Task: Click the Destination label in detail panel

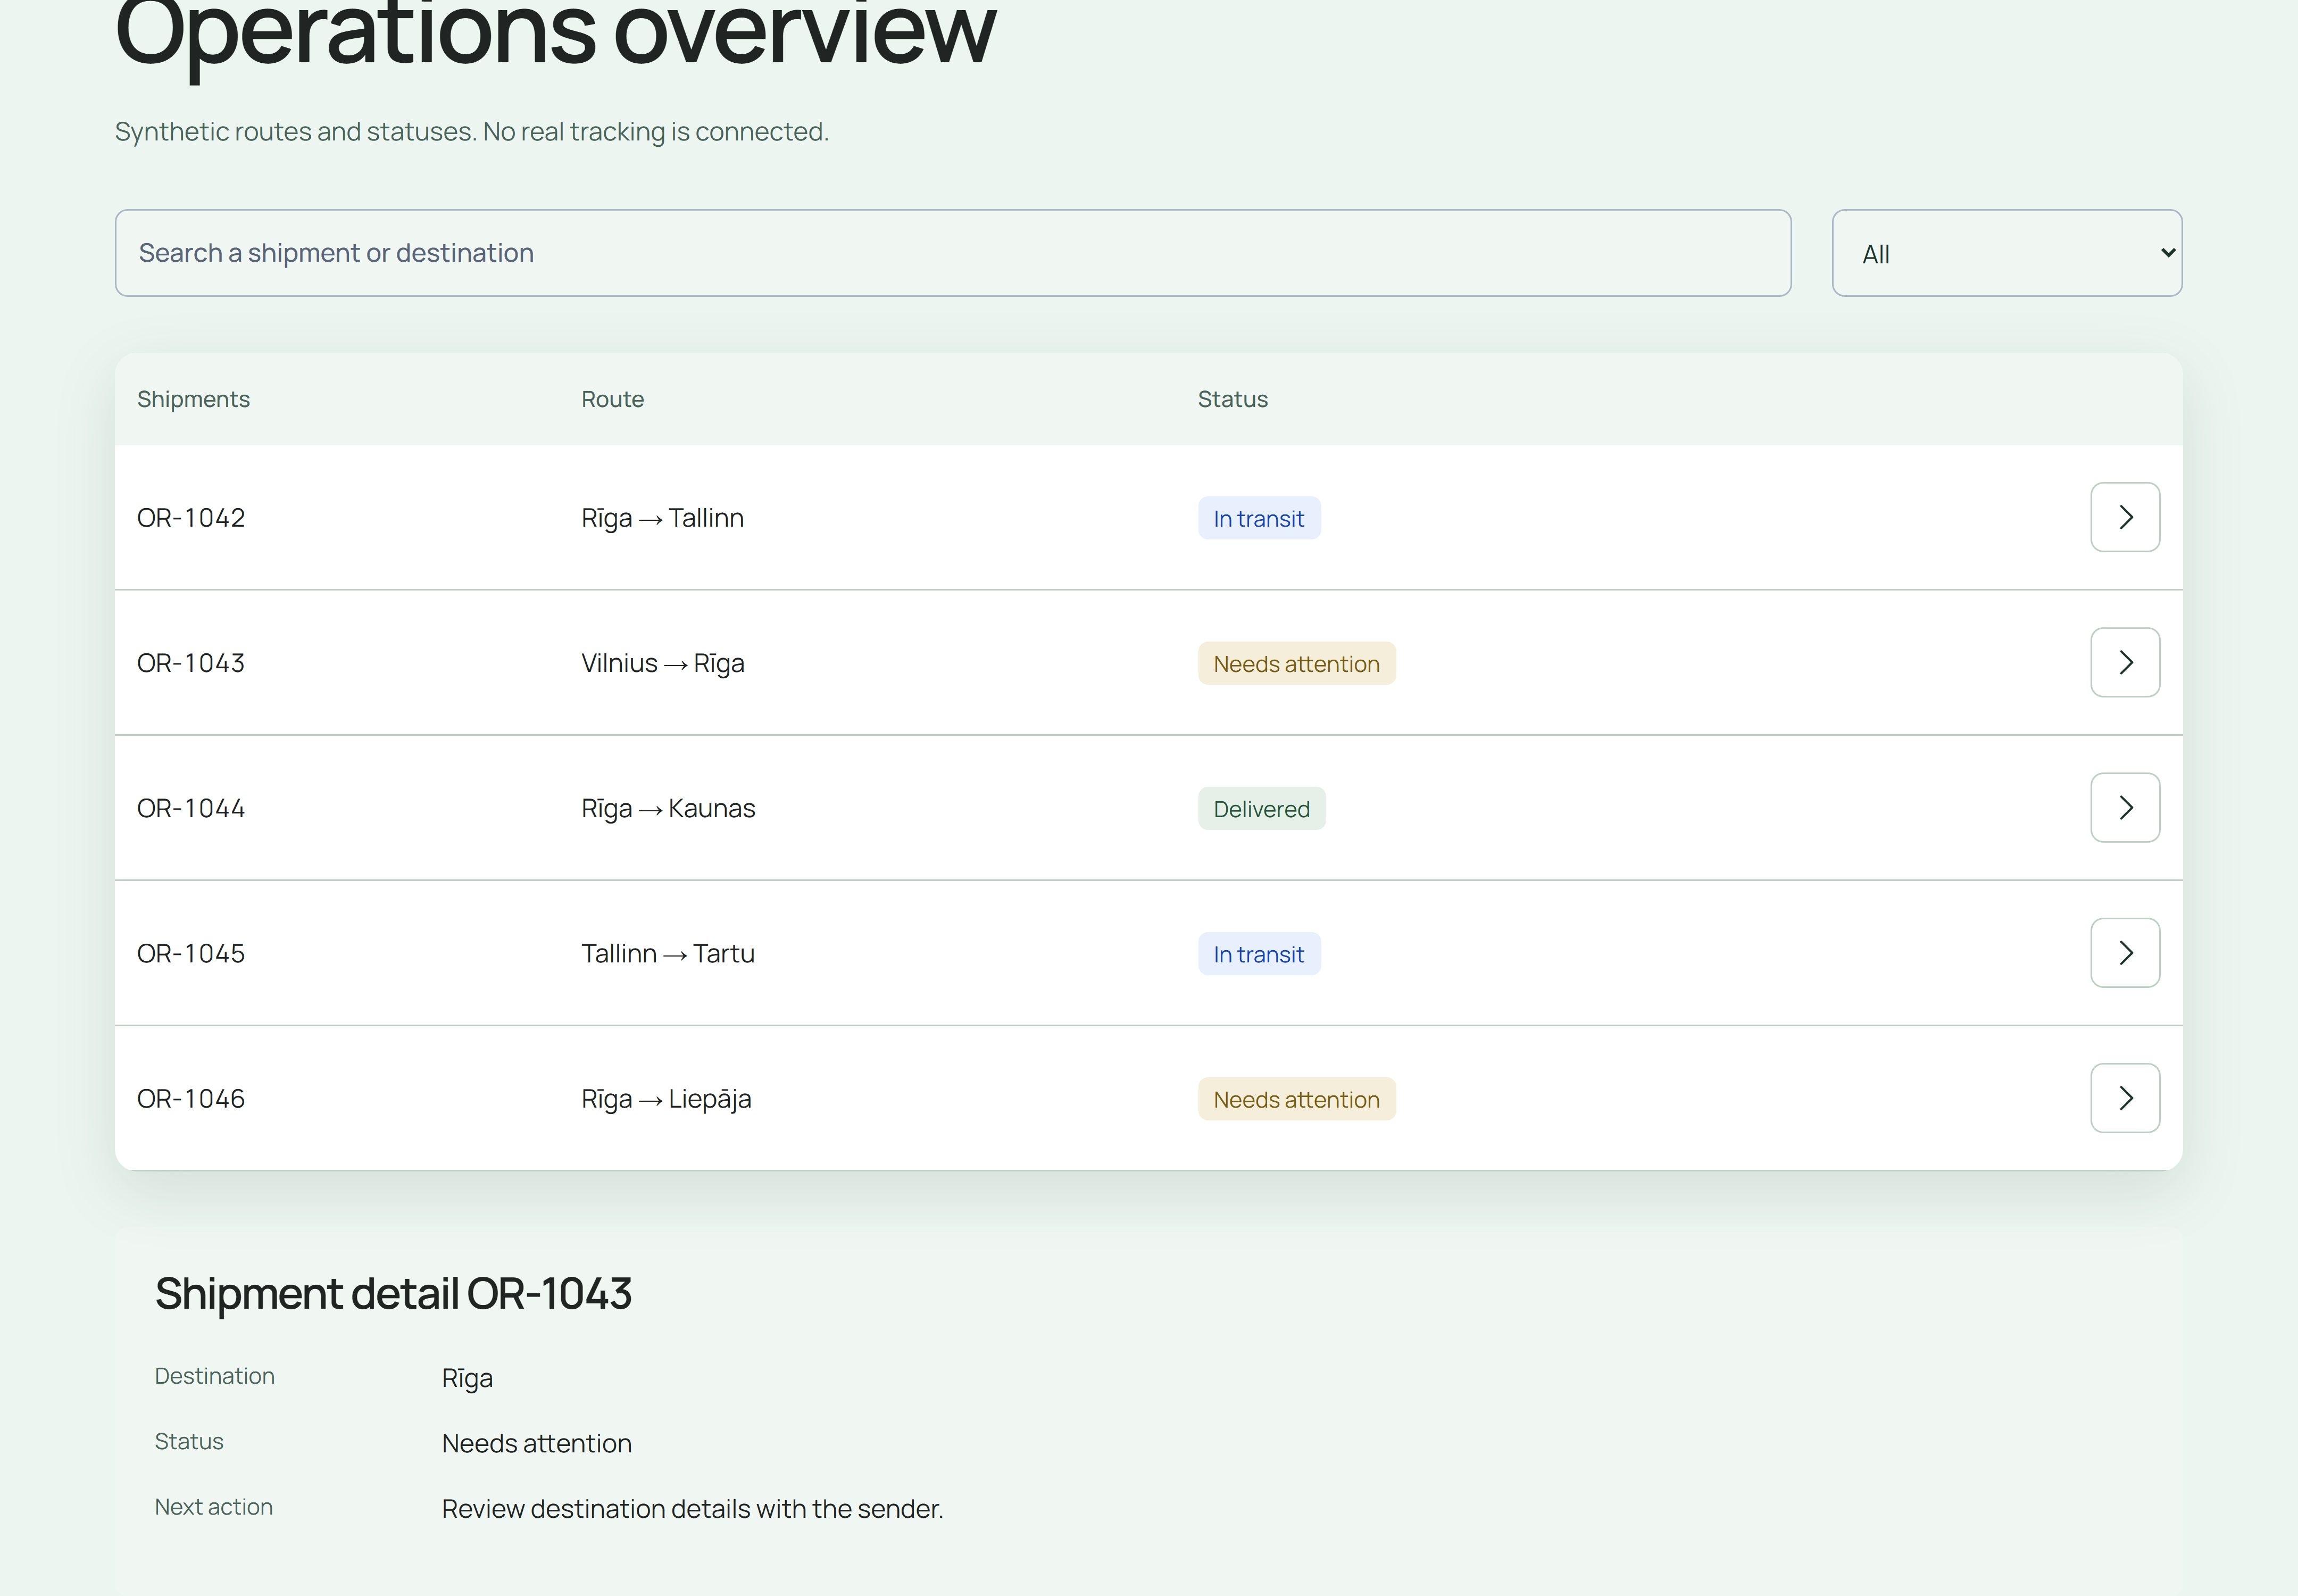Action: (x=215, y=1376)
